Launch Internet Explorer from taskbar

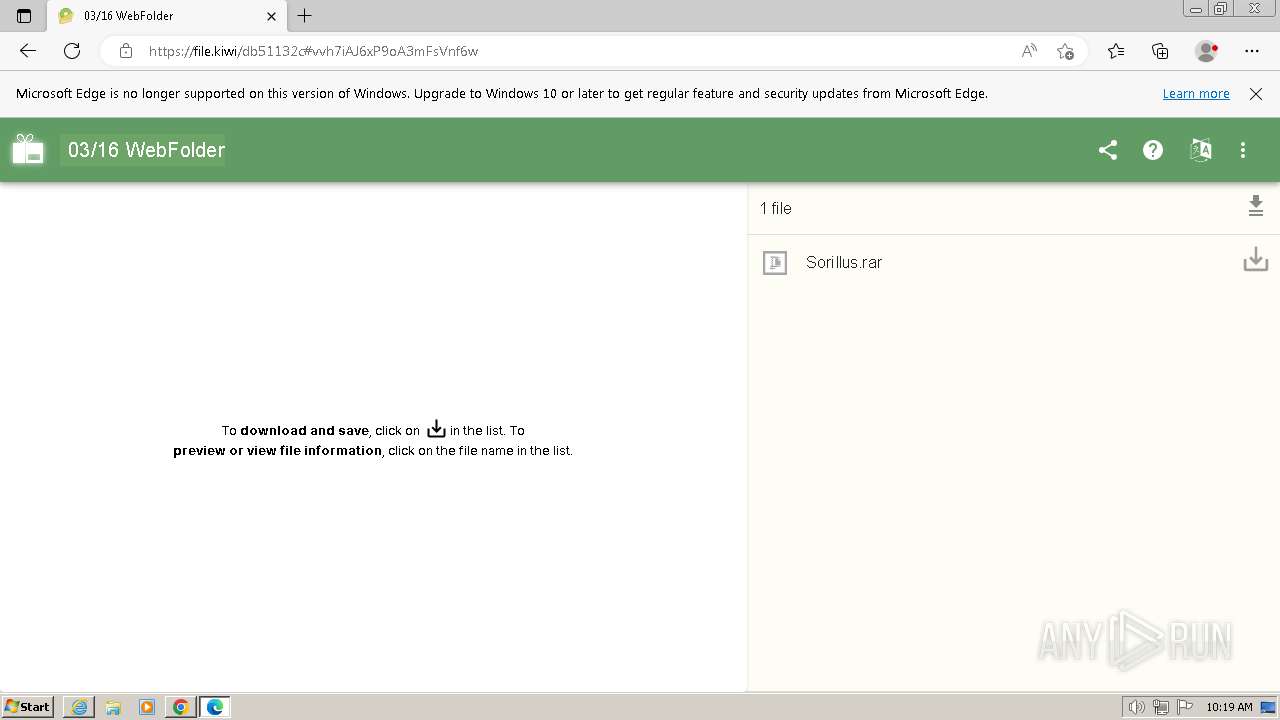pyautogui.click(x=79, y=707)
